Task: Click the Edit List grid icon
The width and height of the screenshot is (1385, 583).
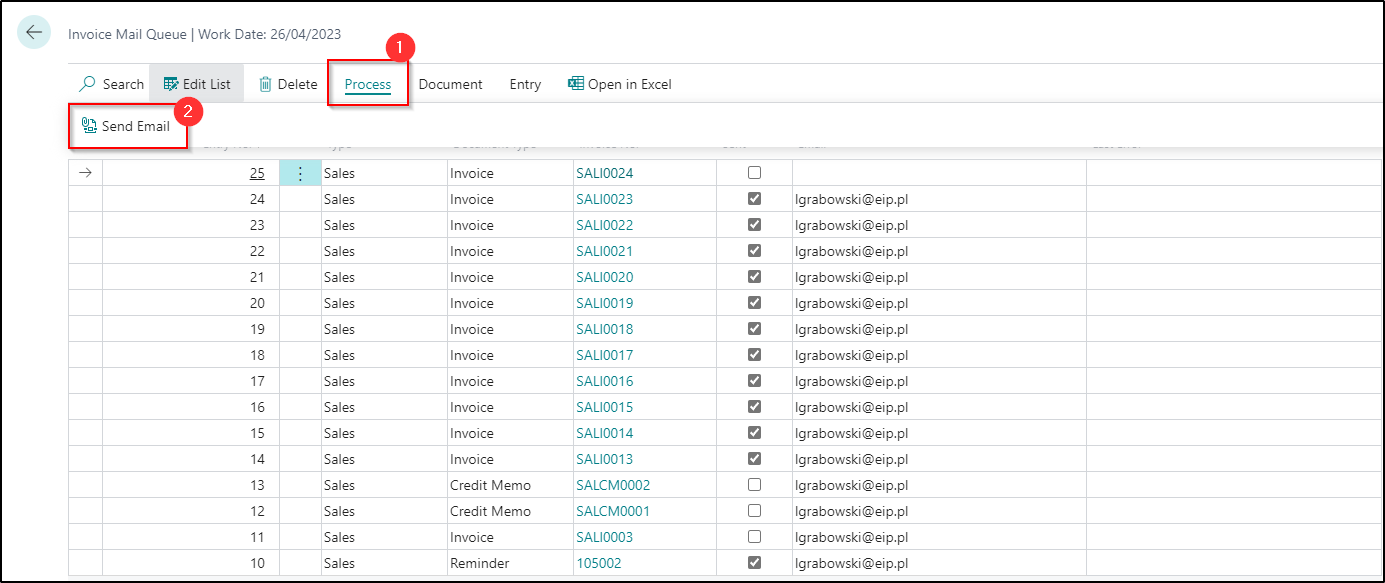Action: (171, 84)
